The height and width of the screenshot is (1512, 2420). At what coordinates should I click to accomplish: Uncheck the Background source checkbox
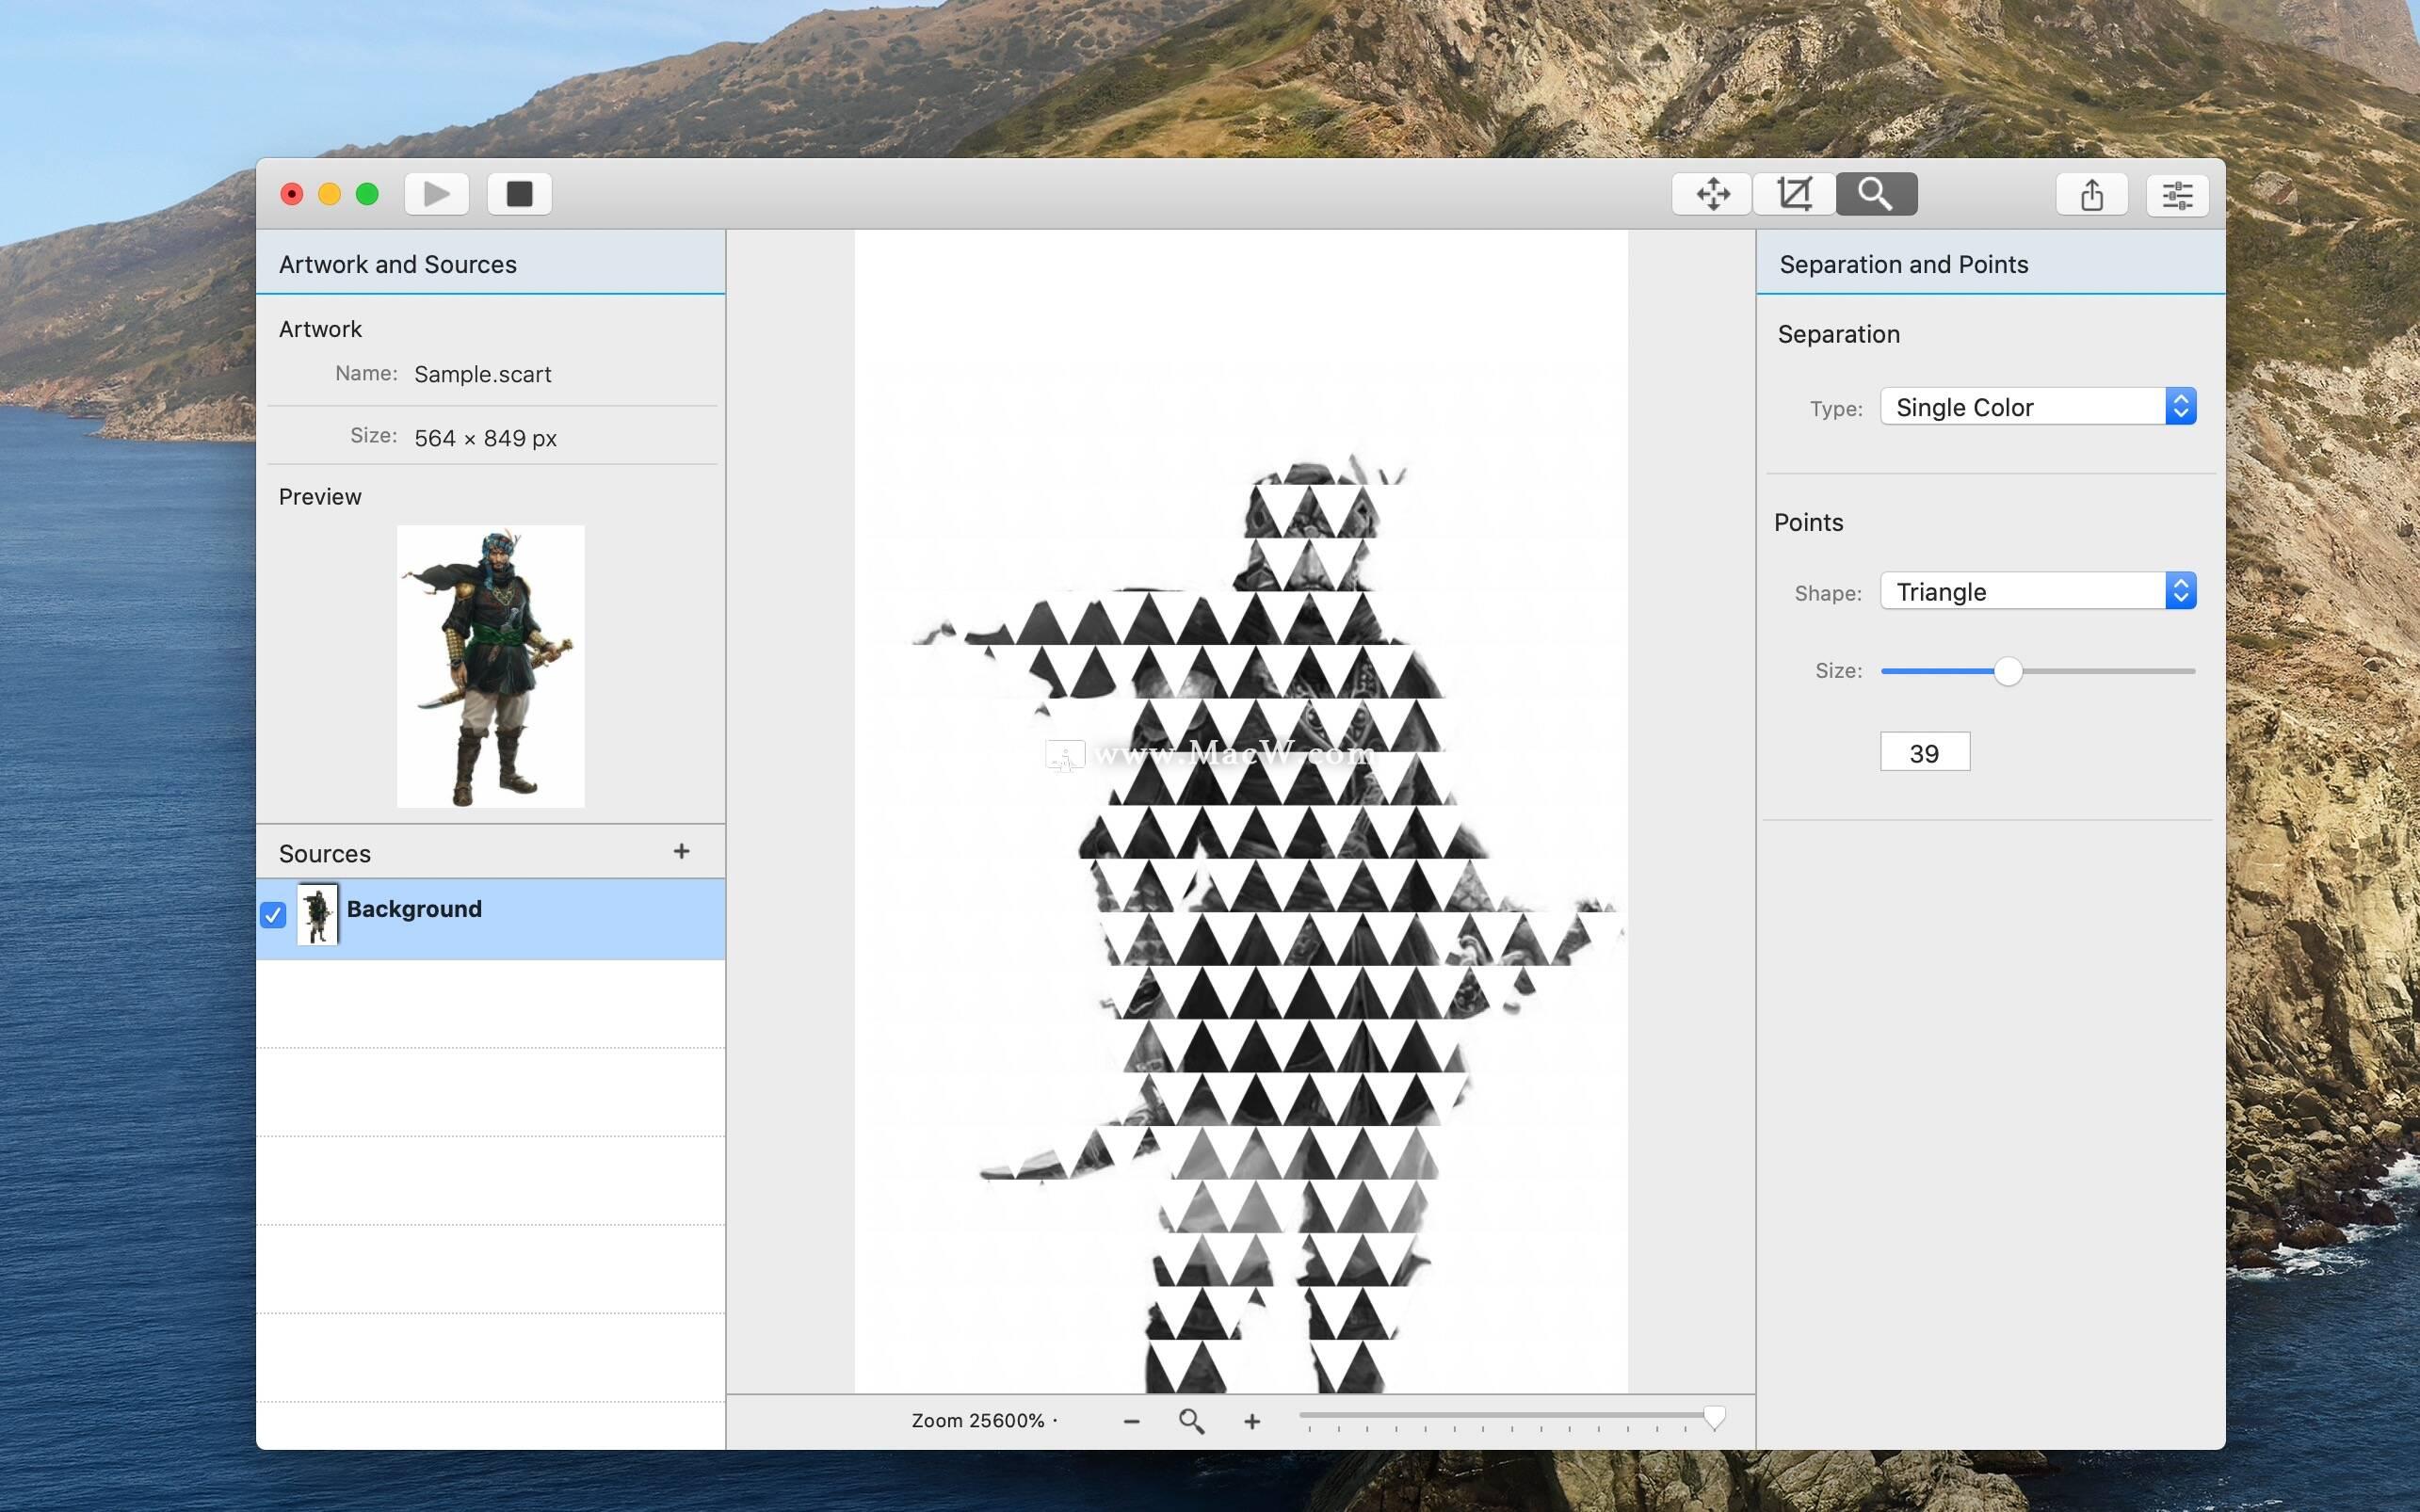click(273, 914)
